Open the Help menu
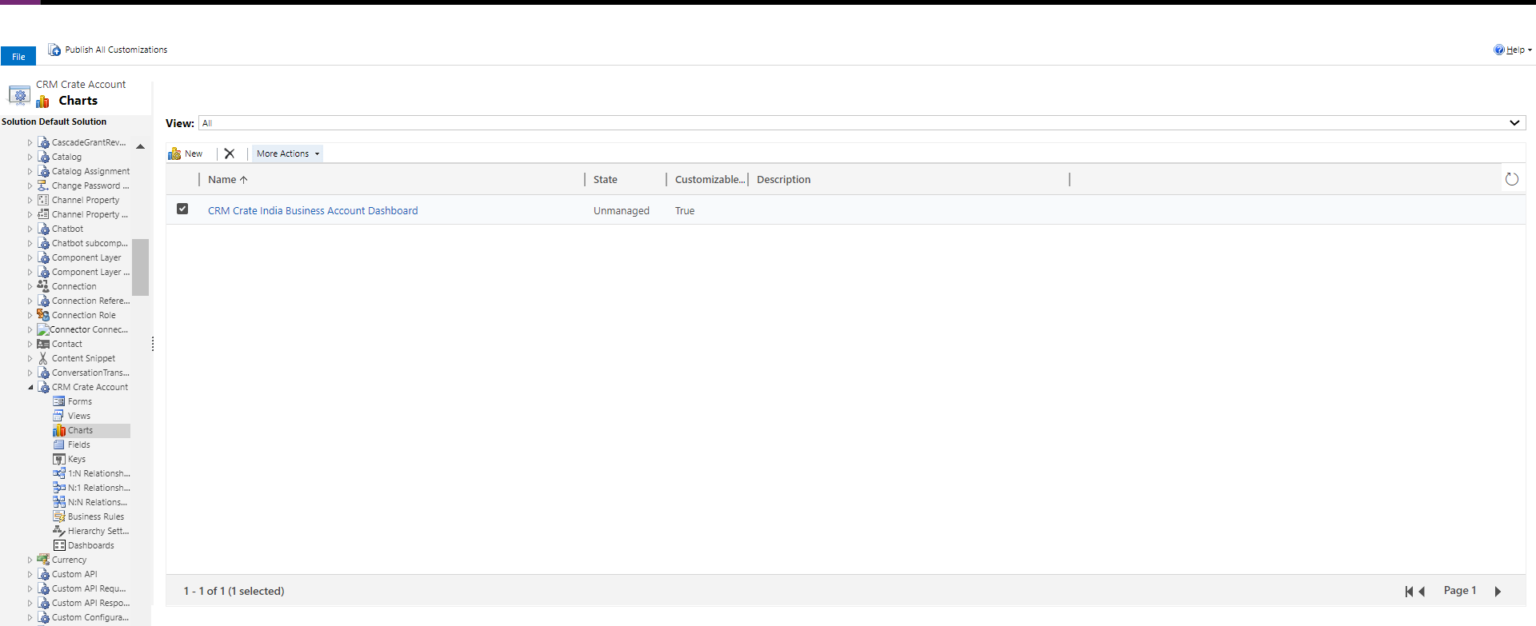Image resolution: width=1536 pixels, height=626 pixels. point(1513,48)
